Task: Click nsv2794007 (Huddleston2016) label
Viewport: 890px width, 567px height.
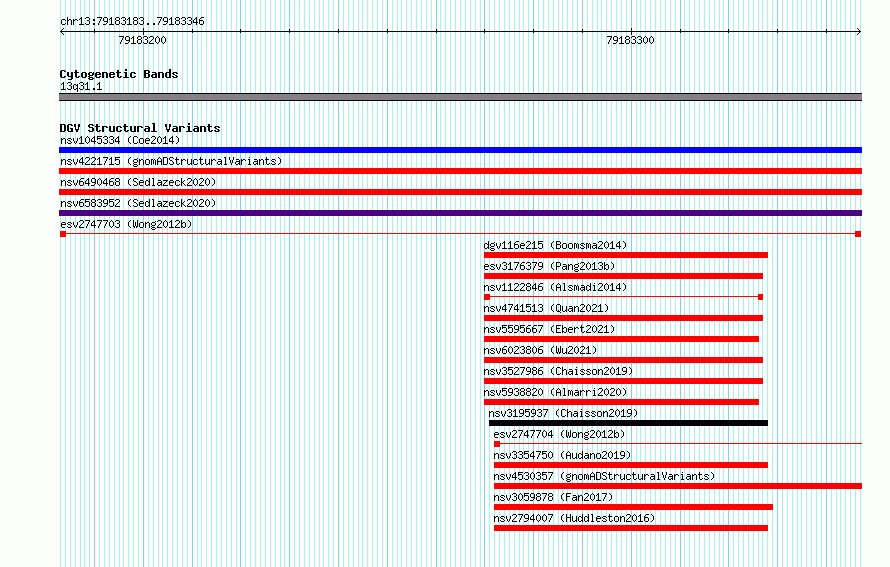Action: pos(574,518)
